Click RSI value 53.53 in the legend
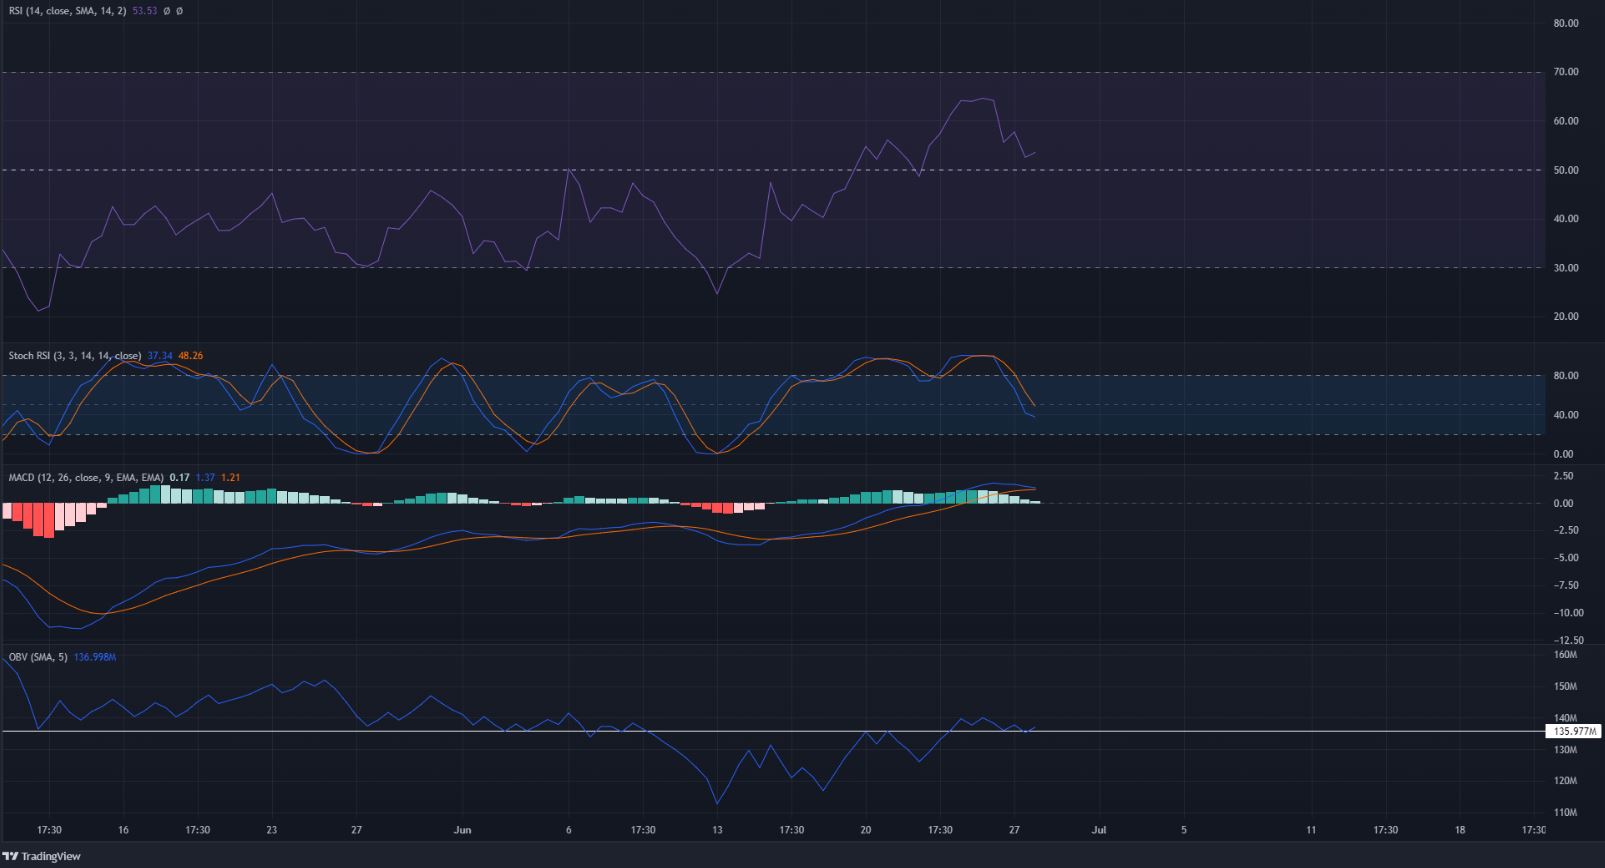 point(145,11)
